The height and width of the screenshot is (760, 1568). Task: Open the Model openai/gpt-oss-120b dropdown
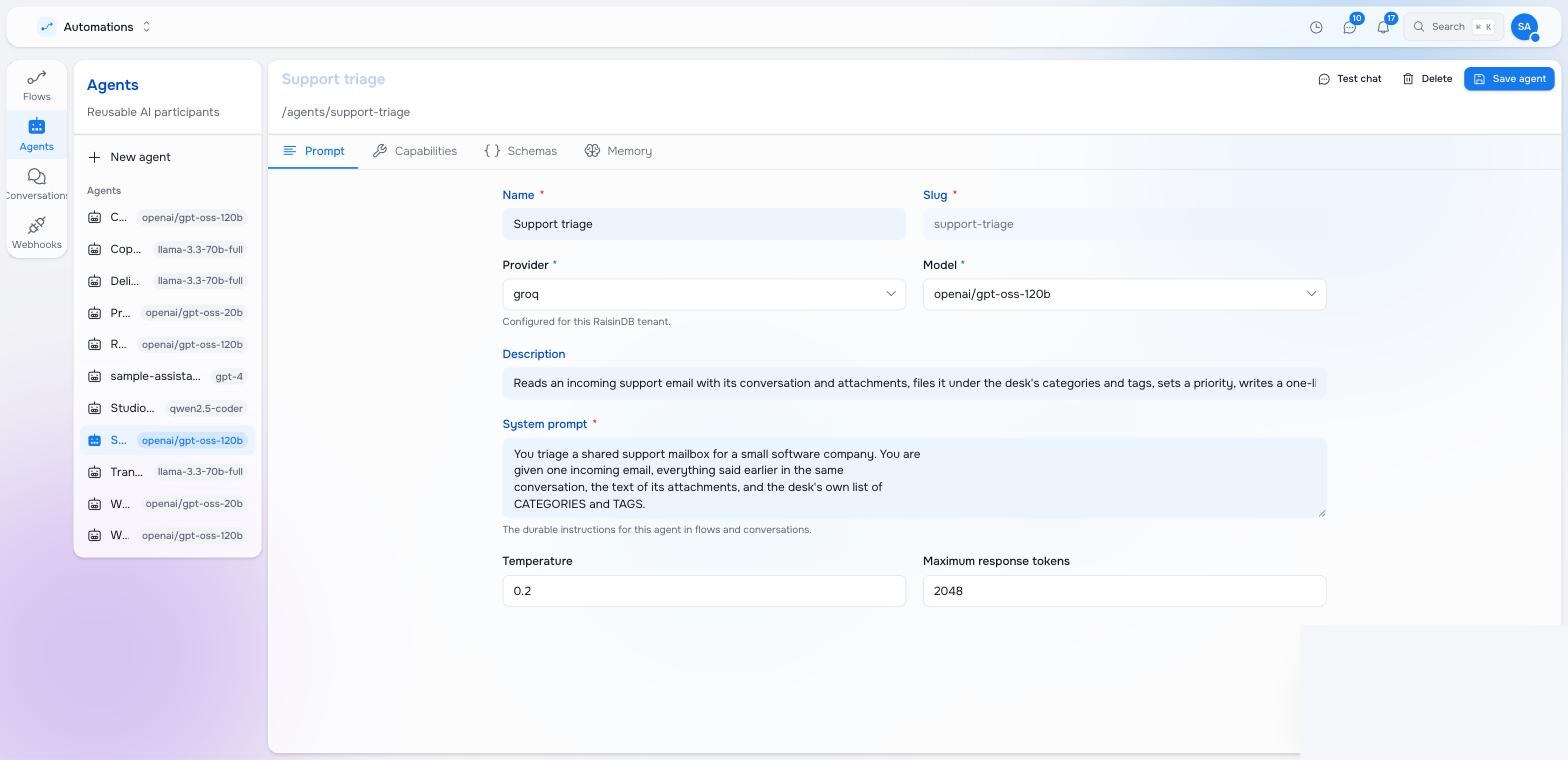[1124, 294]
